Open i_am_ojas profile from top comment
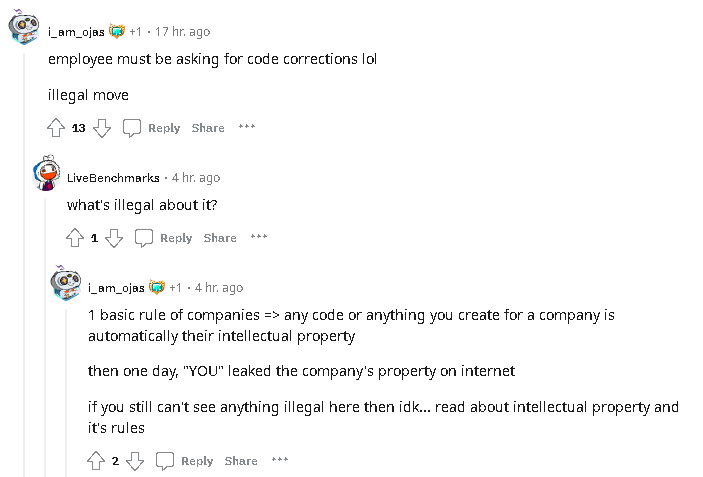The height and width of the screenshot is (477, 703). (x=76, y=32)
